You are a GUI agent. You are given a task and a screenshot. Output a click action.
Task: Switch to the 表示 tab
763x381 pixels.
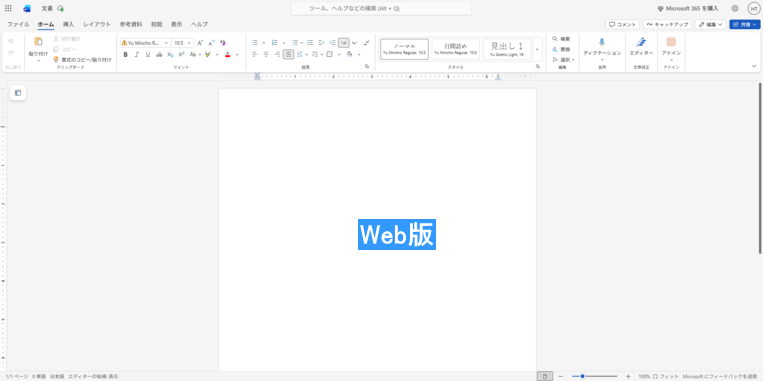point(176,24)
